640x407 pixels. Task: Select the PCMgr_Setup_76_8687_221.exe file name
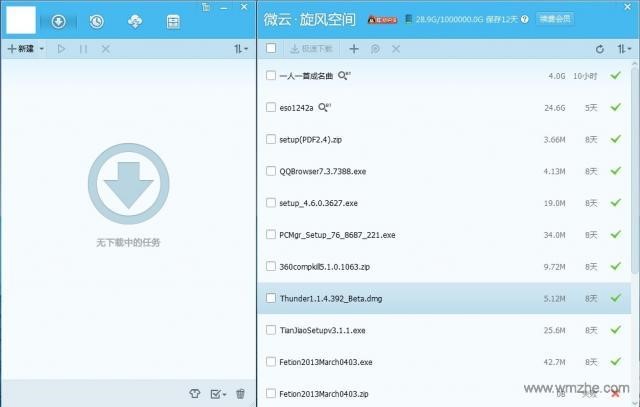[x=337, y=235]
